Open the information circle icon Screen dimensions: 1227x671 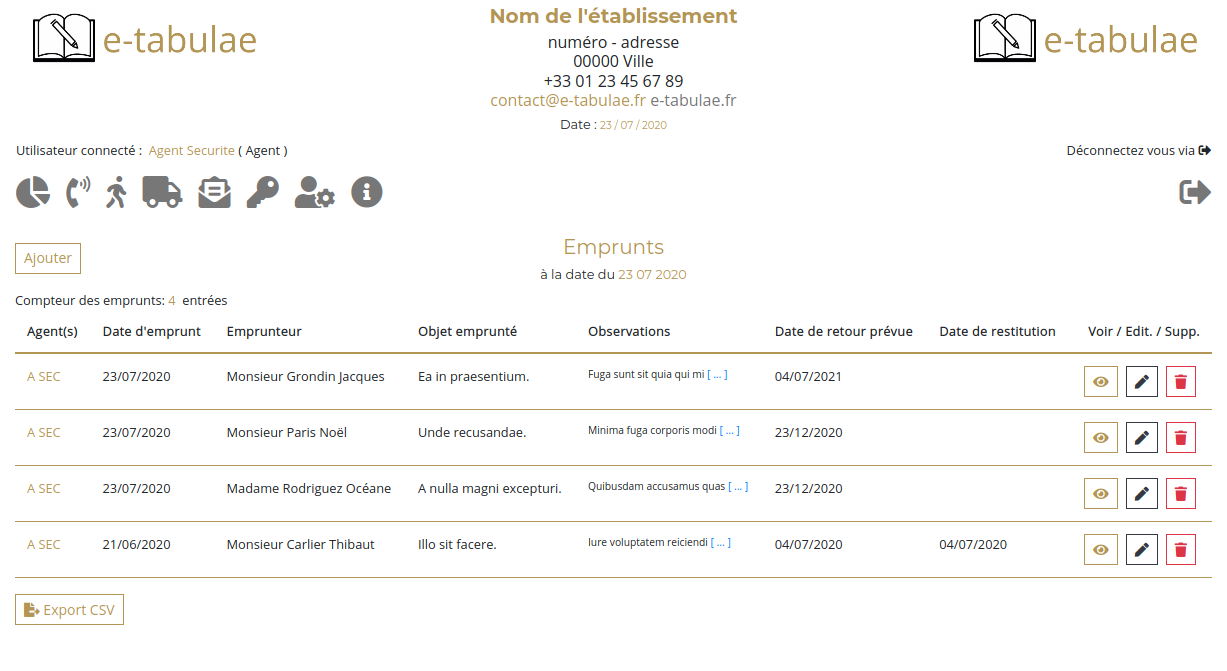click(367, 192)
